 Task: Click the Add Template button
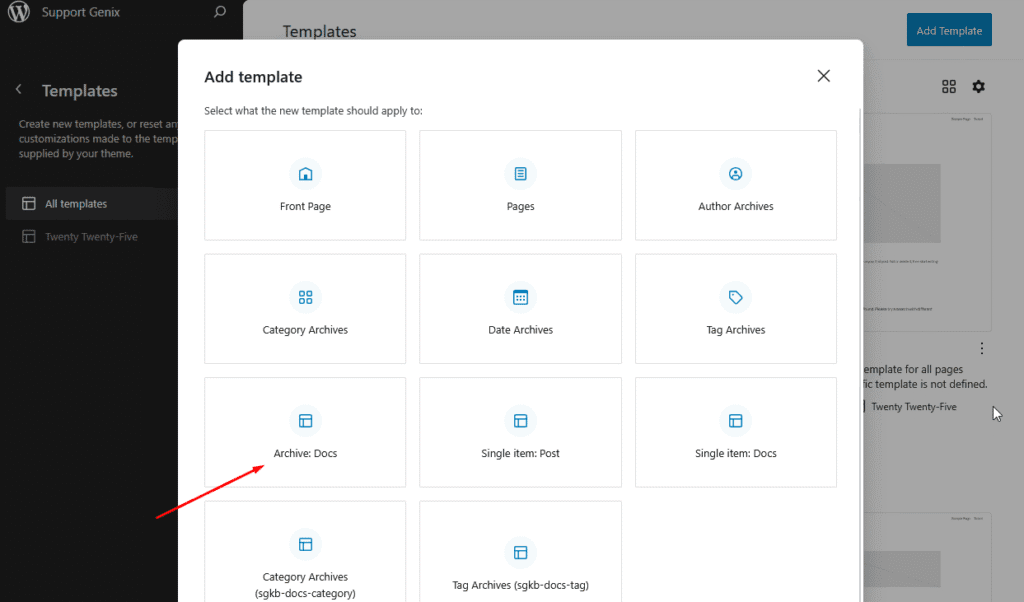(949, 30)
